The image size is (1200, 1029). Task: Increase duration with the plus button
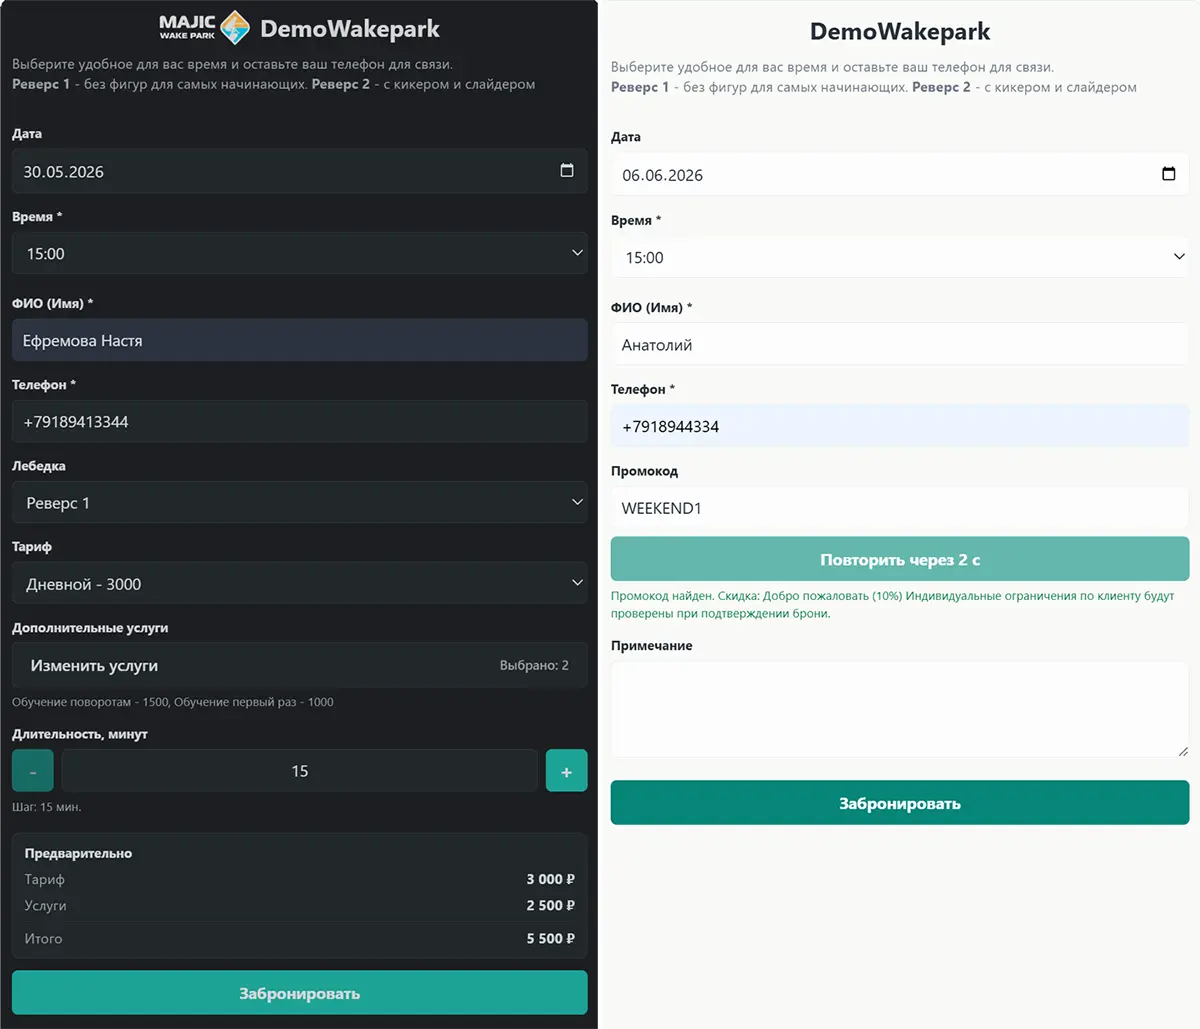567,771
